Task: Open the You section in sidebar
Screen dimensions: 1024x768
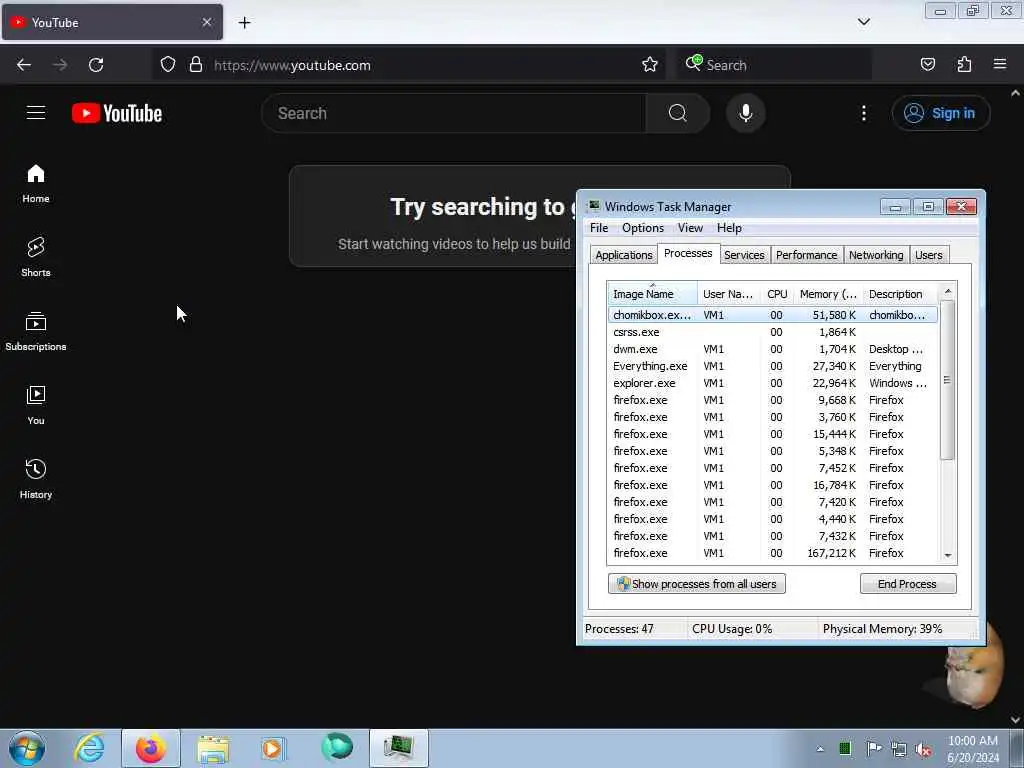Action: coord(36,406)
